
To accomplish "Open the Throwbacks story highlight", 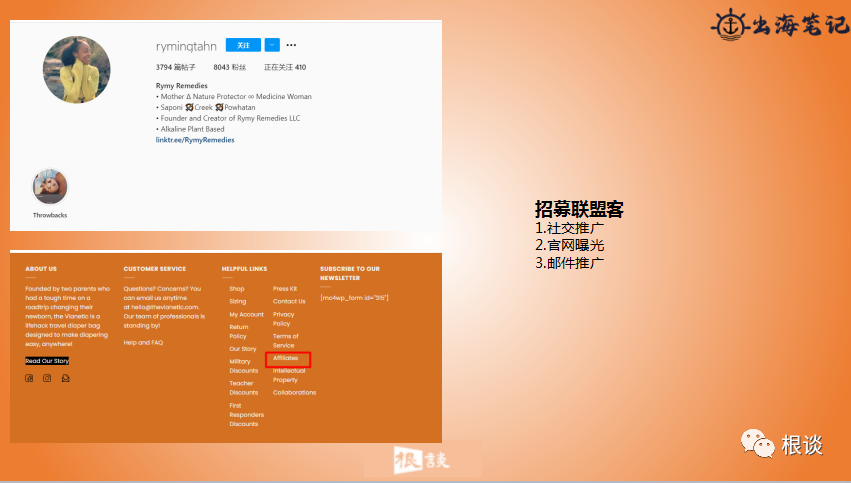I will [50, 187].
